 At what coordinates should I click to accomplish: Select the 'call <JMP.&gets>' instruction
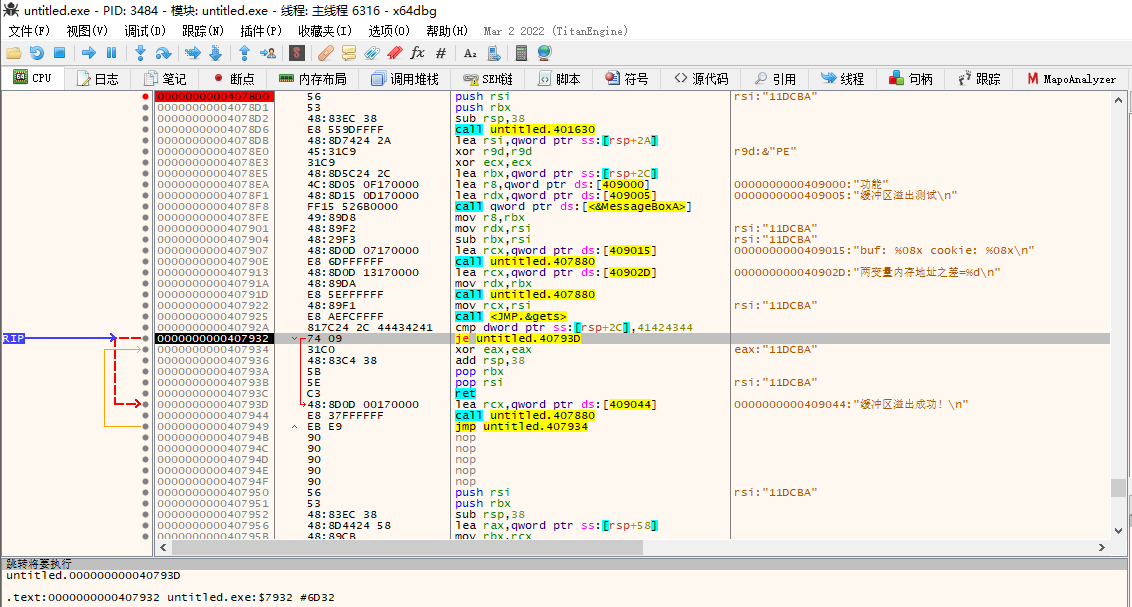coord(510,317)
